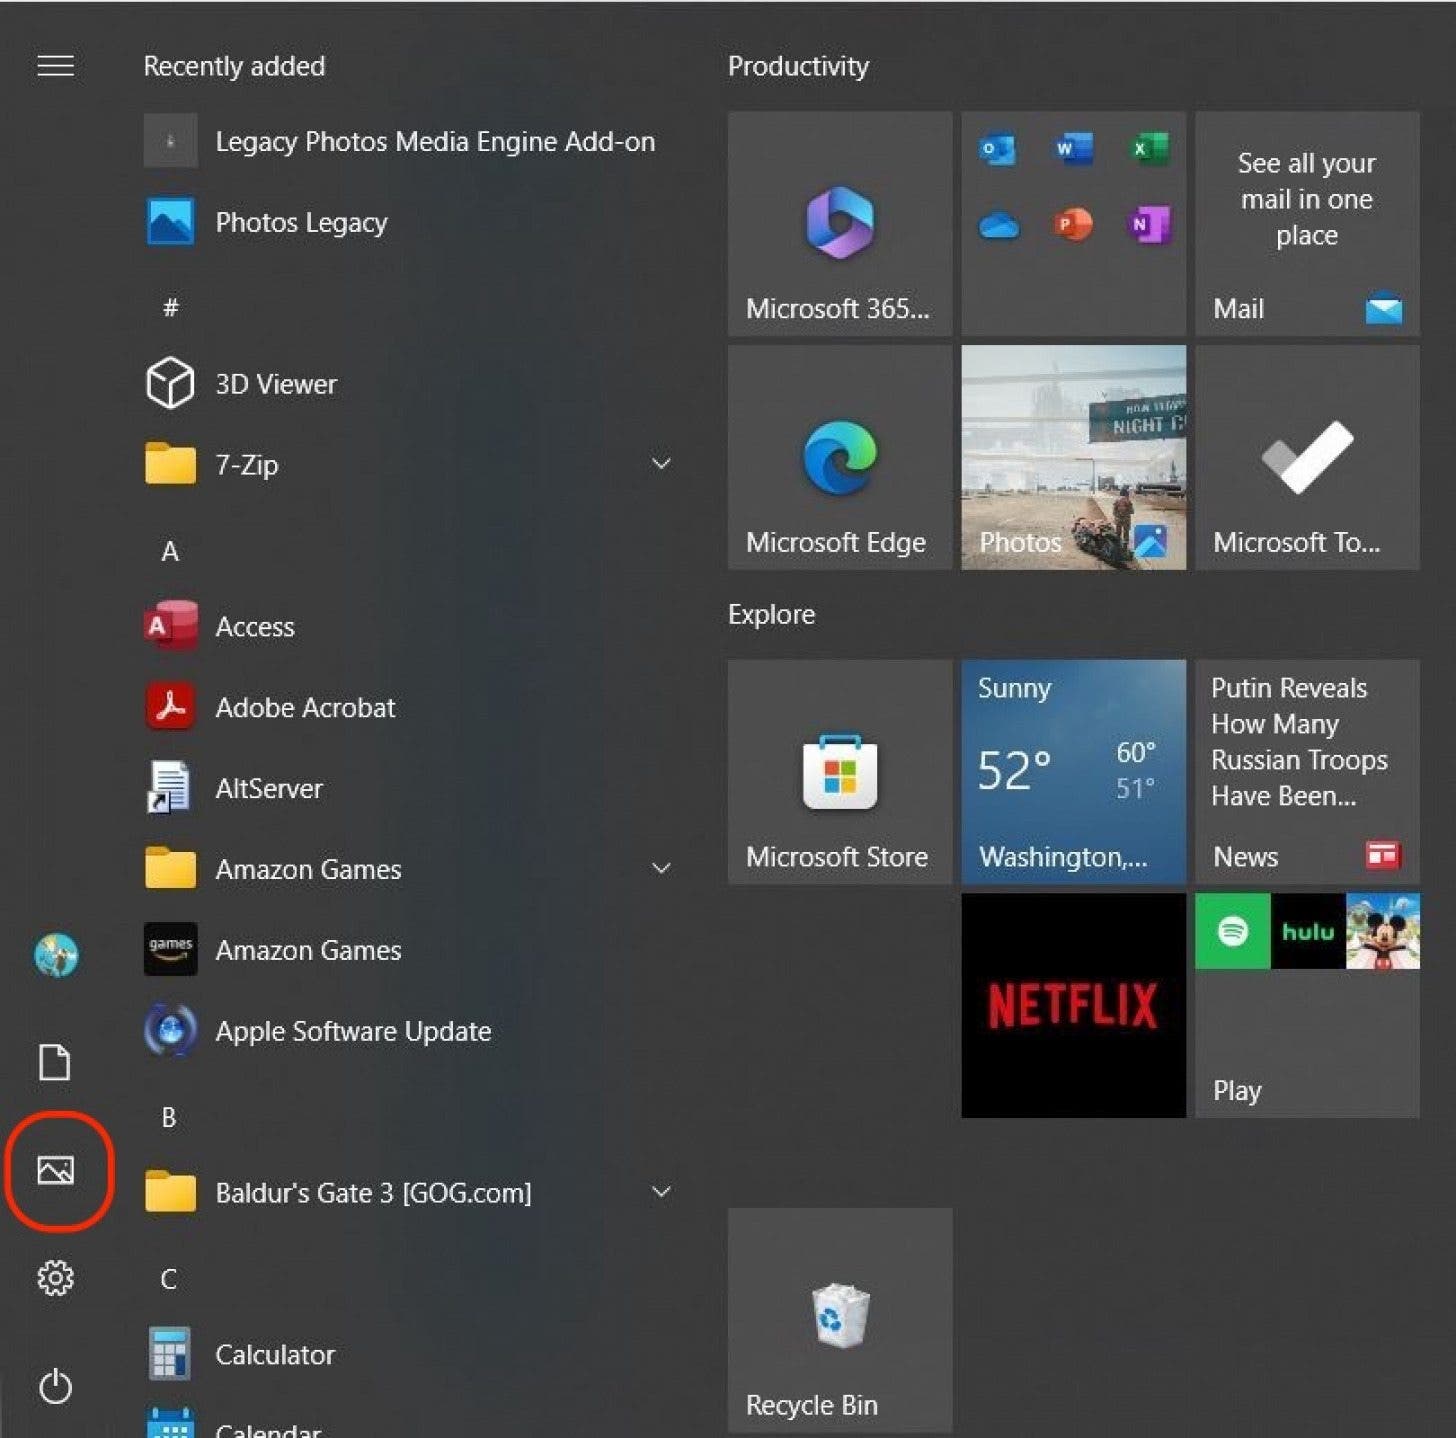Open Adobe Acrobat from the app list

tap(305, 707)
